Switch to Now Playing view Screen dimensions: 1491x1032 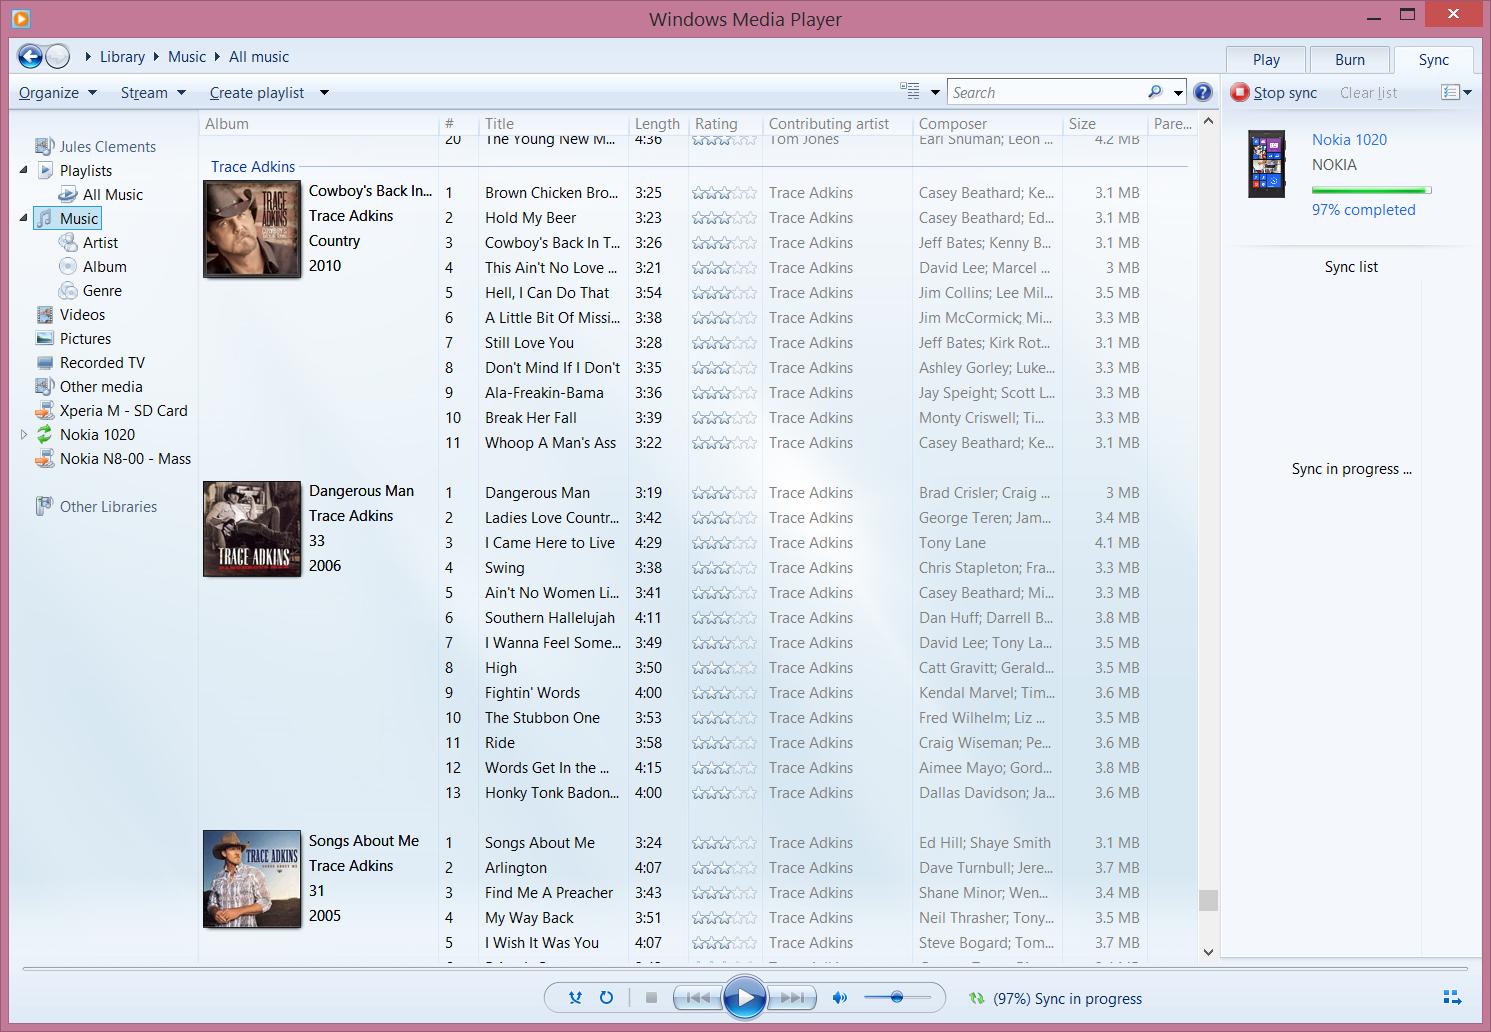(x=1452, y=997)
